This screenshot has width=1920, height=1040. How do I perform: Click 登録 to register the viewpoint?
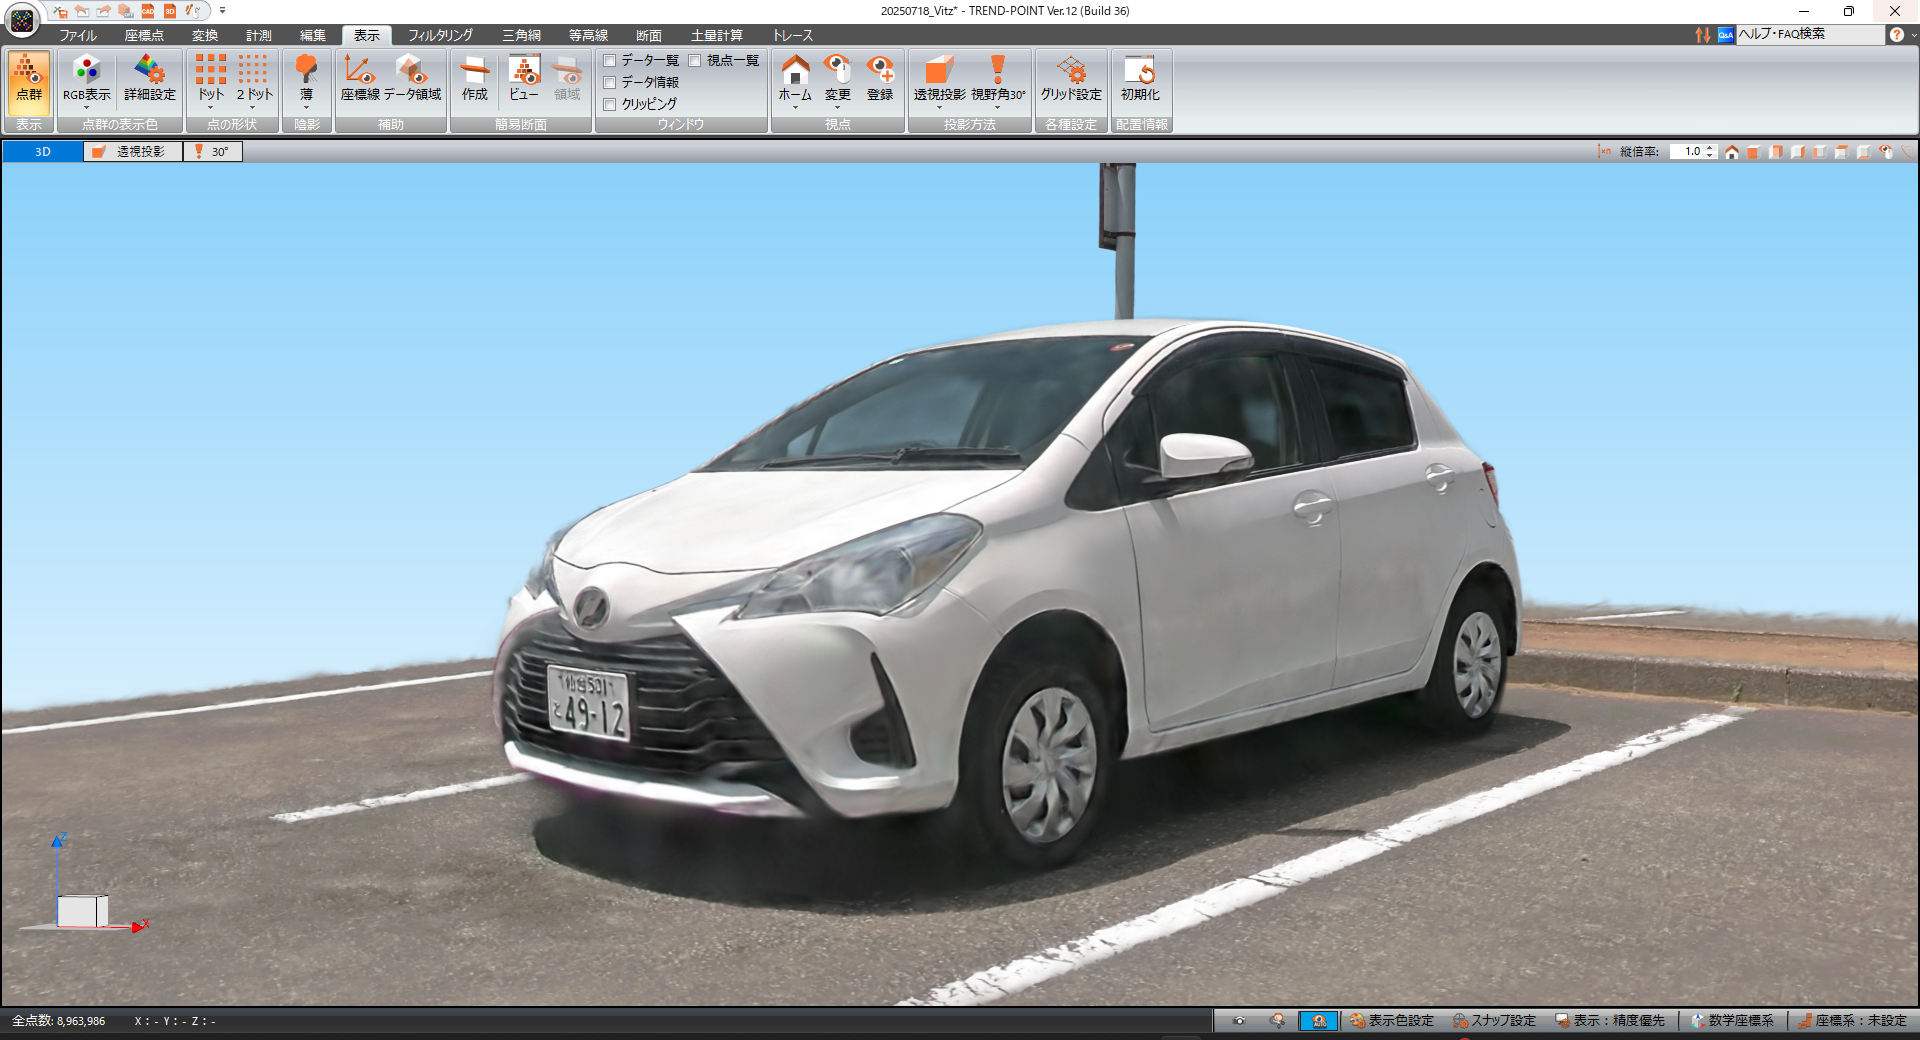[x=880, y=79]
